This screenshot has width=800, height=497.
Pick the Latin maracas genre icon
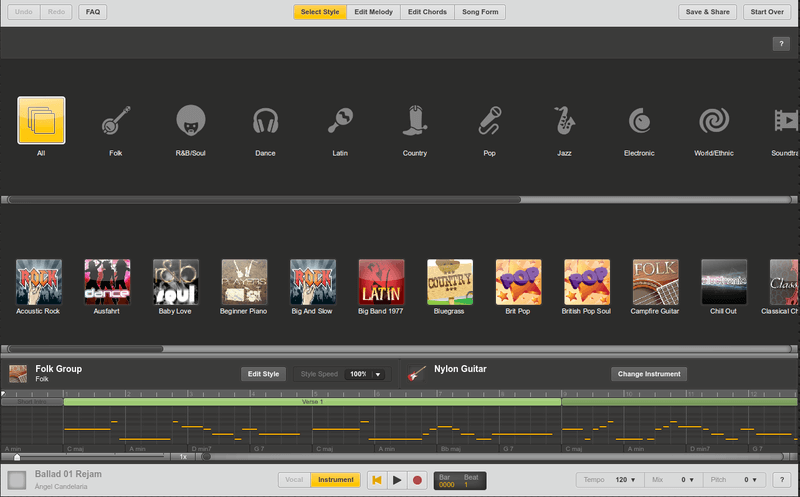pyautogui.click(x=339, y=122)
